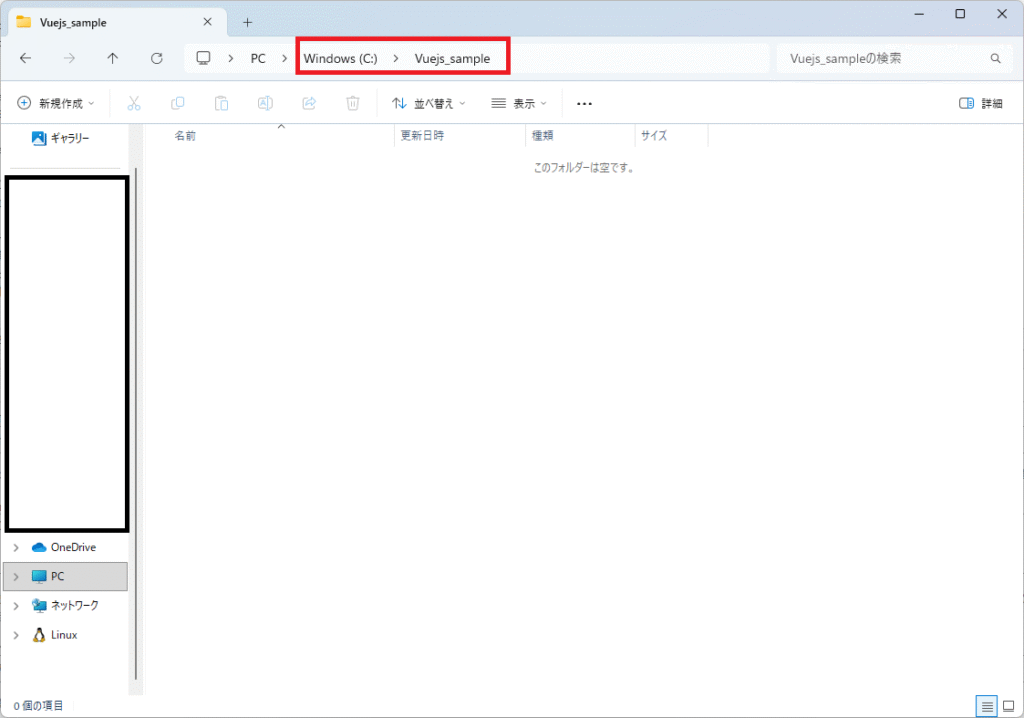The width and height of the screenshot is (1024, 718).
Task: Click the Copy icon in toolbar
Action: (178, 103)
